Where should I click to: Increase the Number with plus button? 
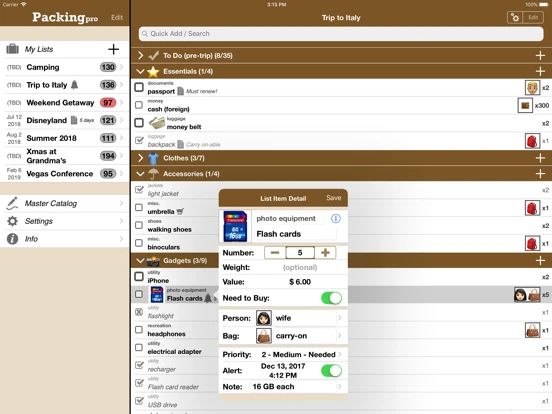(325, 253)
